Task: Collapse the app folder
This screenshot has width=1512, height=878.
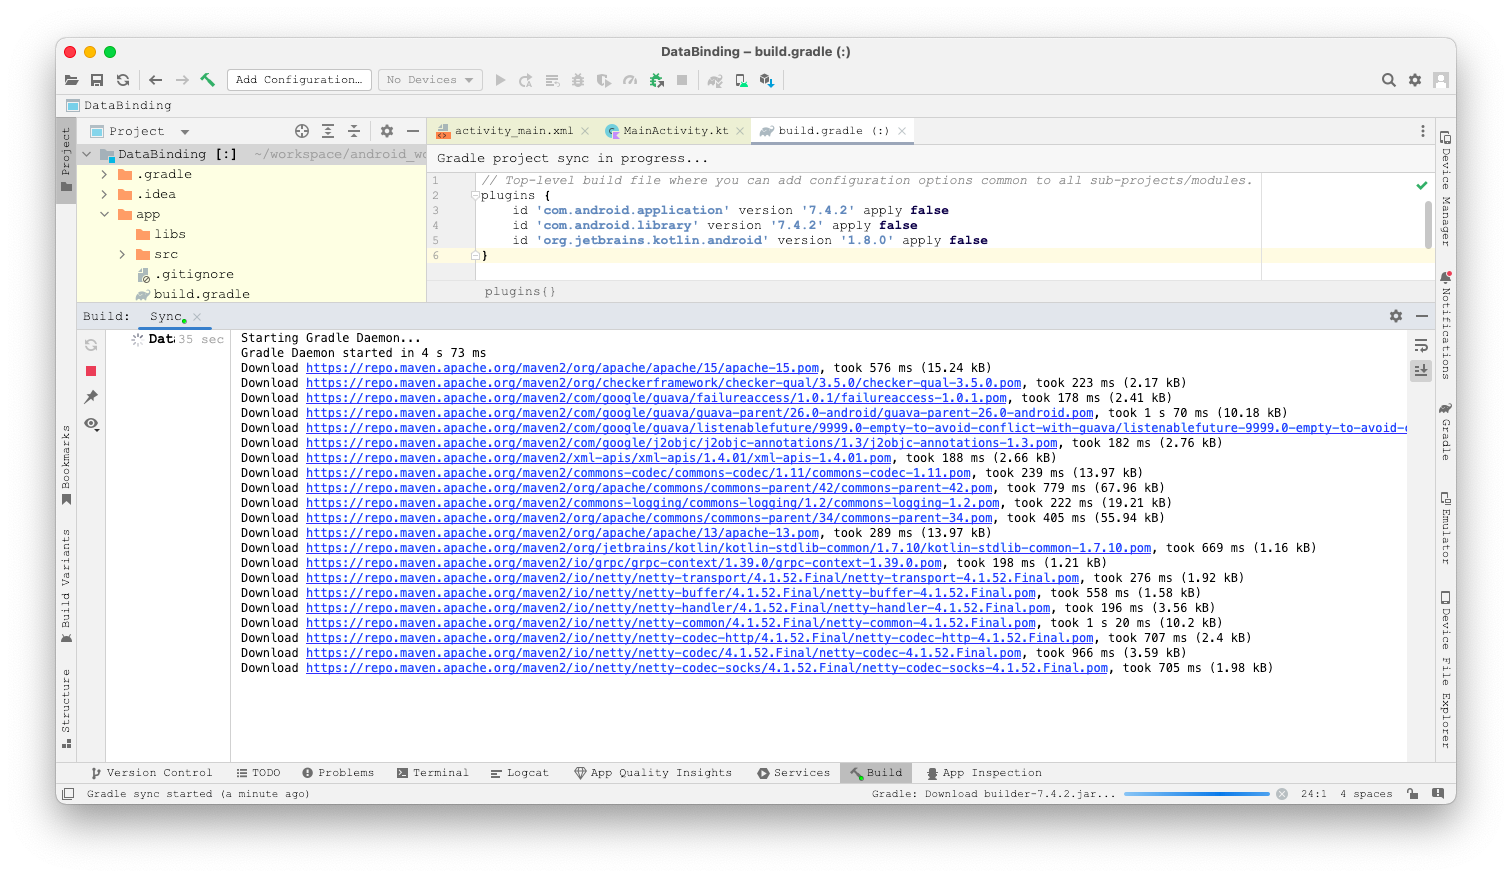Action: click(104, 214)
